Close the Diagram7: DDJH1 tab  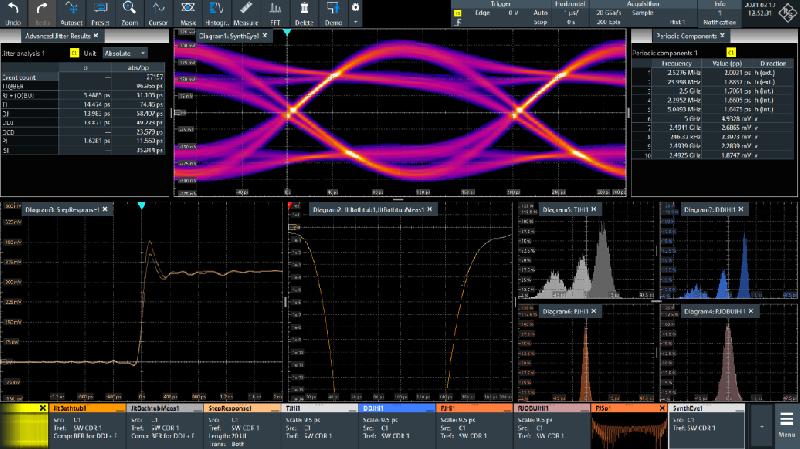tap(740, 209)
